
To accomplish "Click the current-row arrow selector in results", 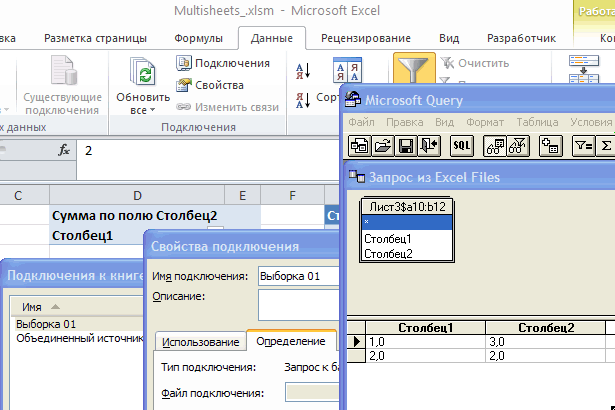I will 356,342.
